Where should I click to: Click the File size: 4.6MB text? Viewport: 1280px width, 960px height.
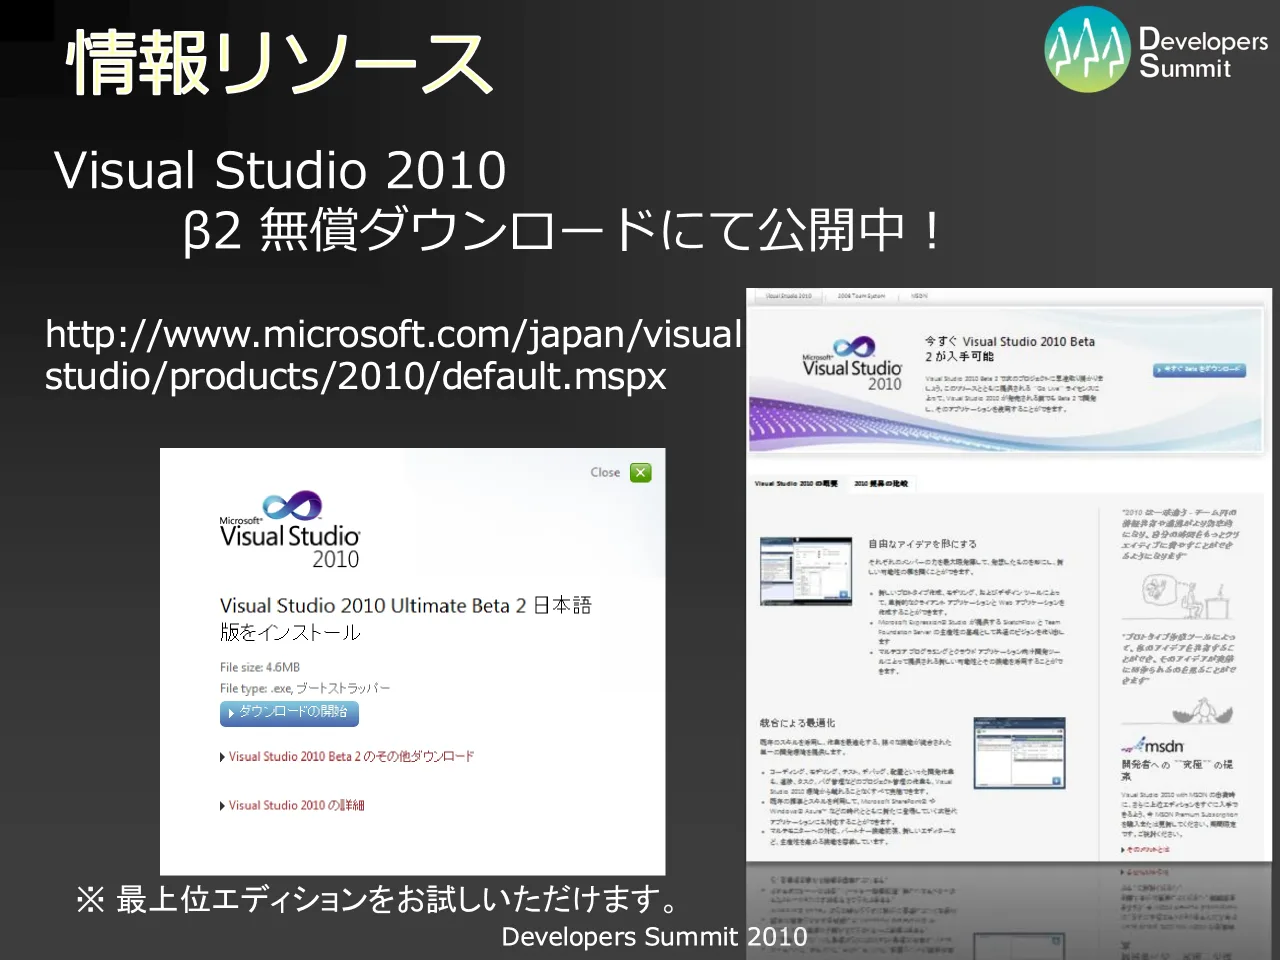(260, 667)
